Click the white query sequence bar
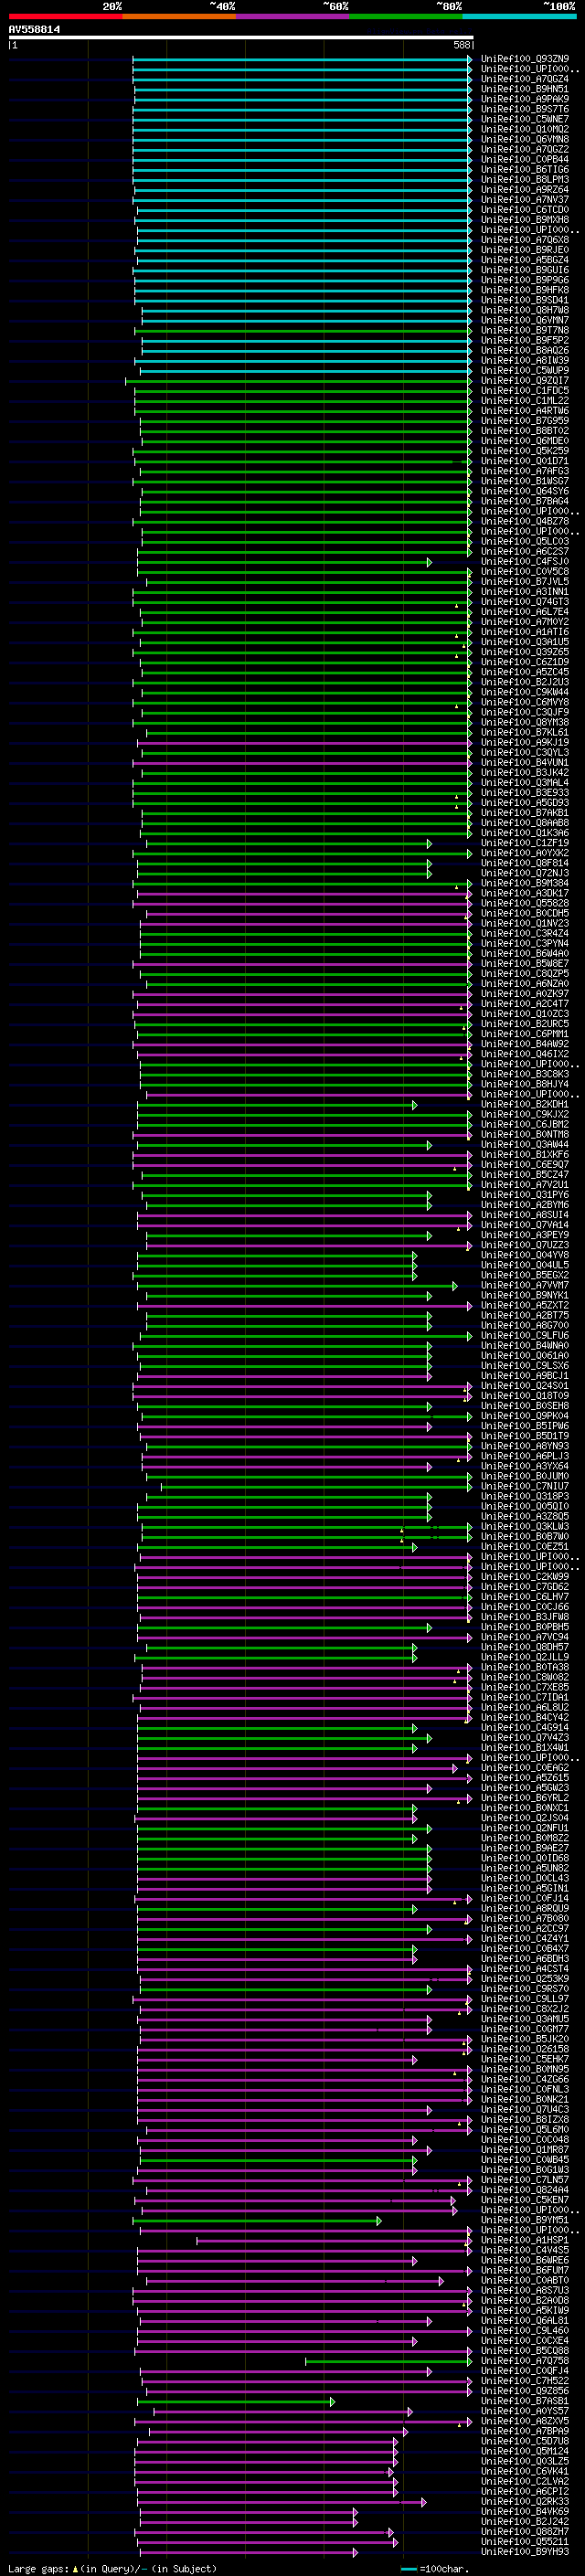585x2576 pixels. 241,38
